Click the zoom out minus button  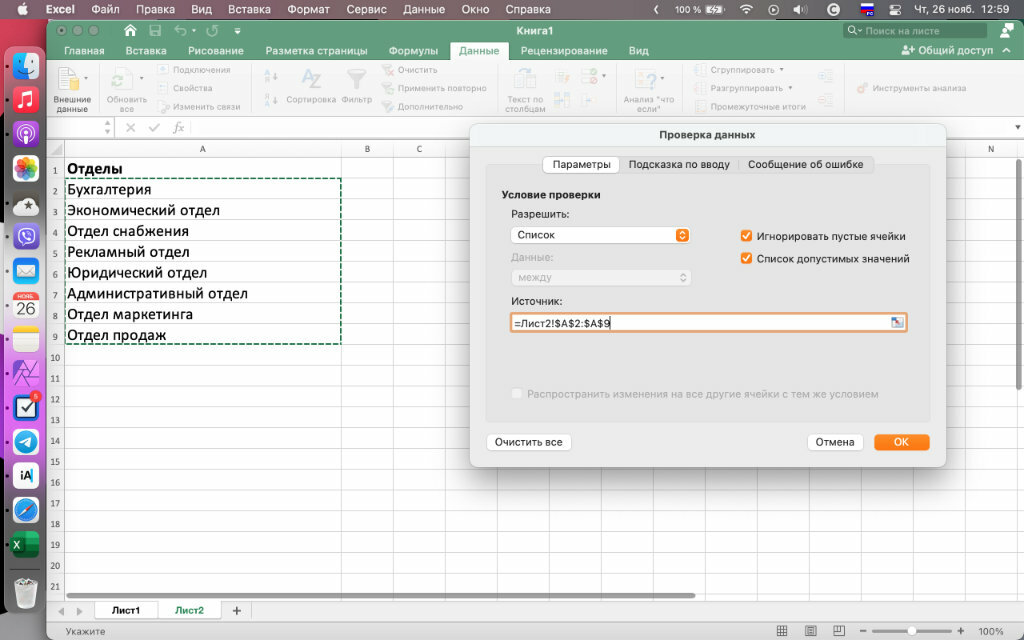pyautogui.click(x=864, y=631)
